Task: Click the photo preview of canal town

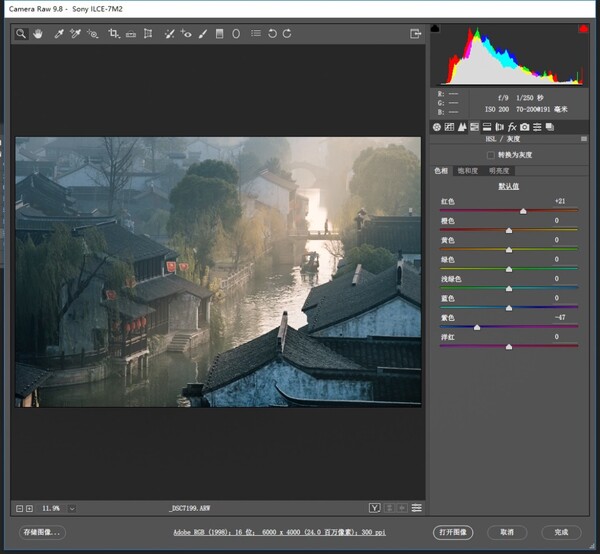Action: click(x=218, y=272)
